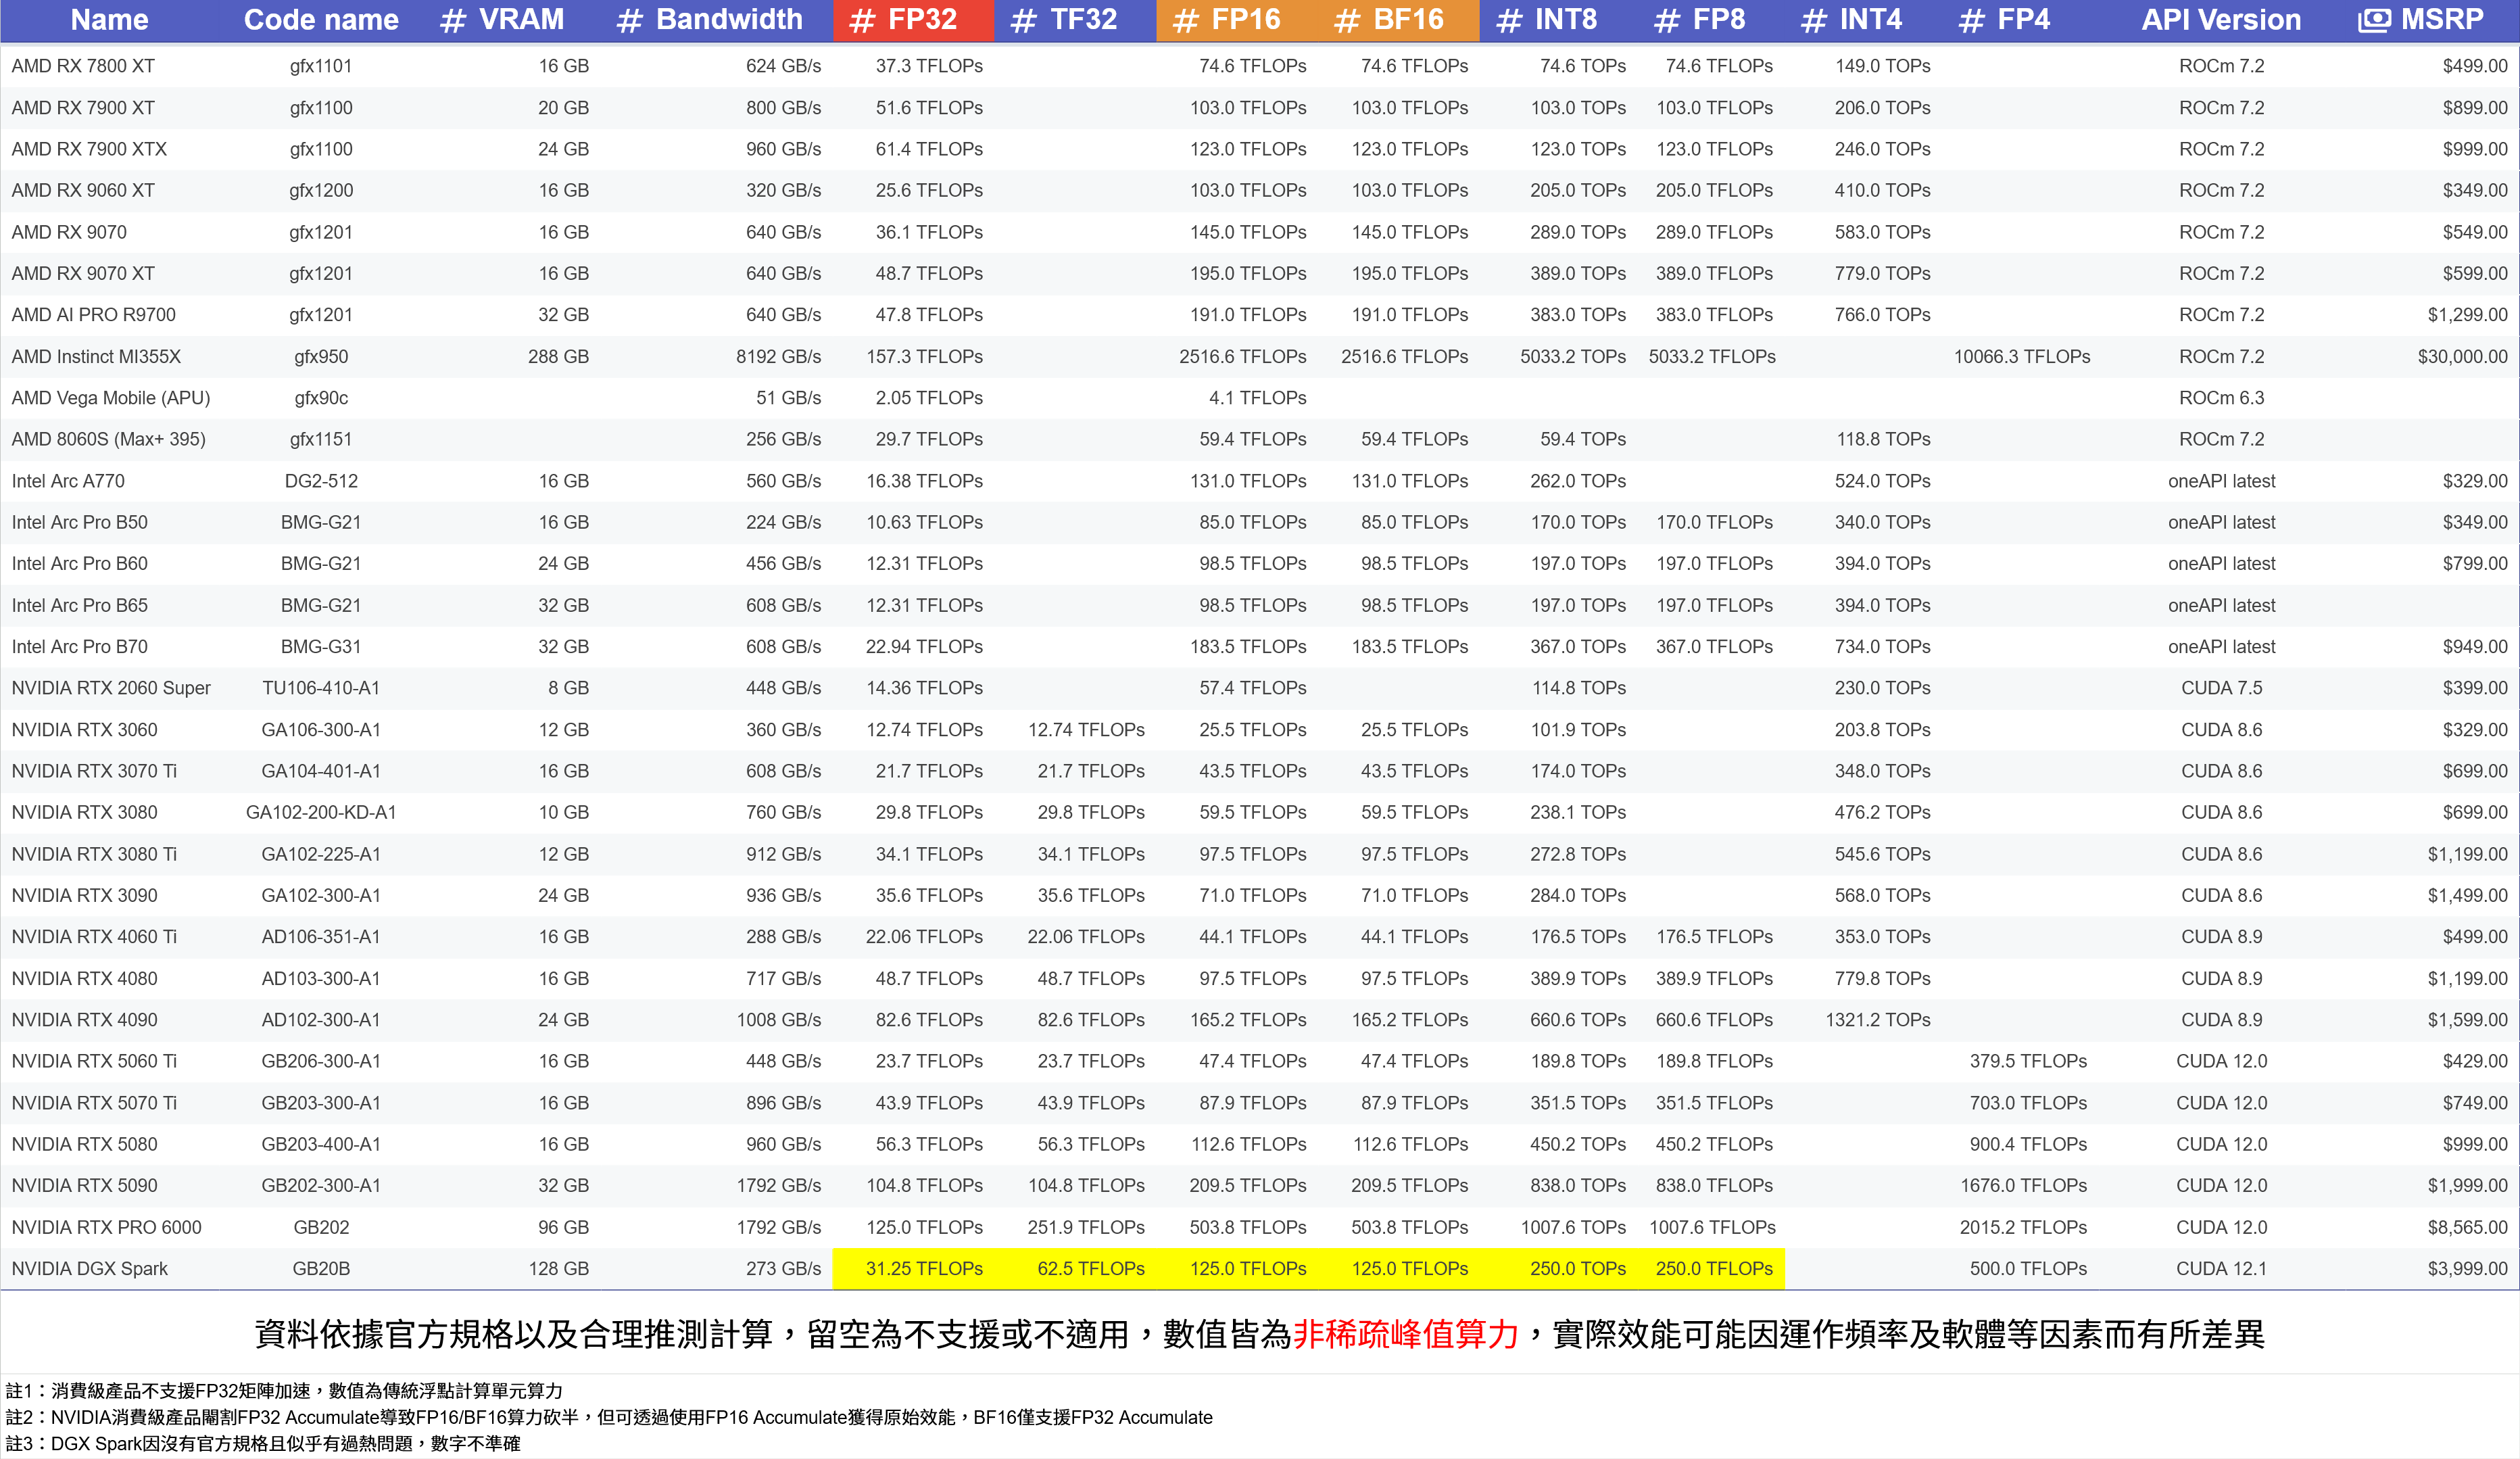Sort by the API Version column header
The height and width of the screenshot is (1459, 2520).
tap(2221, 20)
